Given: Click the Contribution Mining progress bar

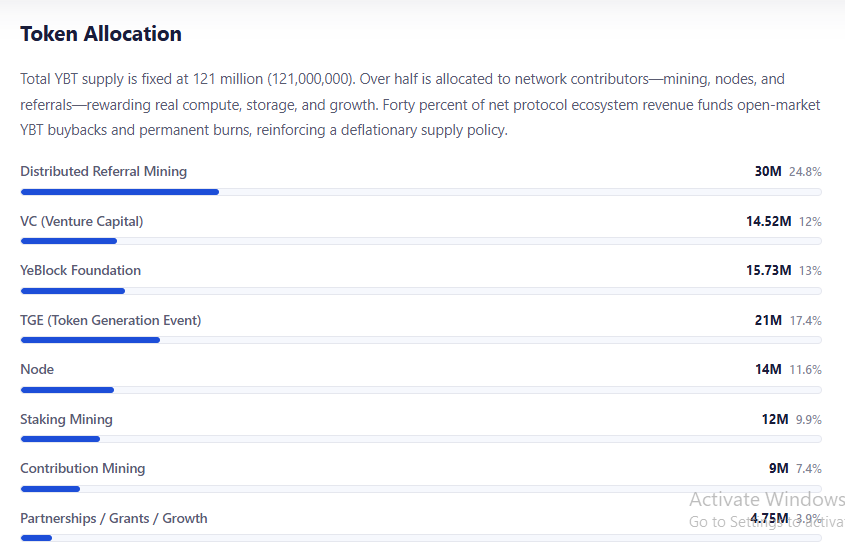Looking at the screenshot, I should [x=421, y=489].
